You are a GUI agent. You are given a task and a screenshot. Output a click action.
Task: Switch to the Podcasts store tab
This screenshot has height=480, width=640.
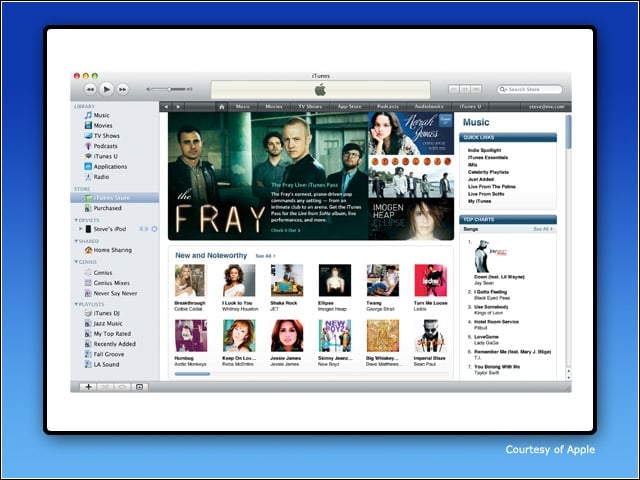pyautogui.click(x=388, y=107)
